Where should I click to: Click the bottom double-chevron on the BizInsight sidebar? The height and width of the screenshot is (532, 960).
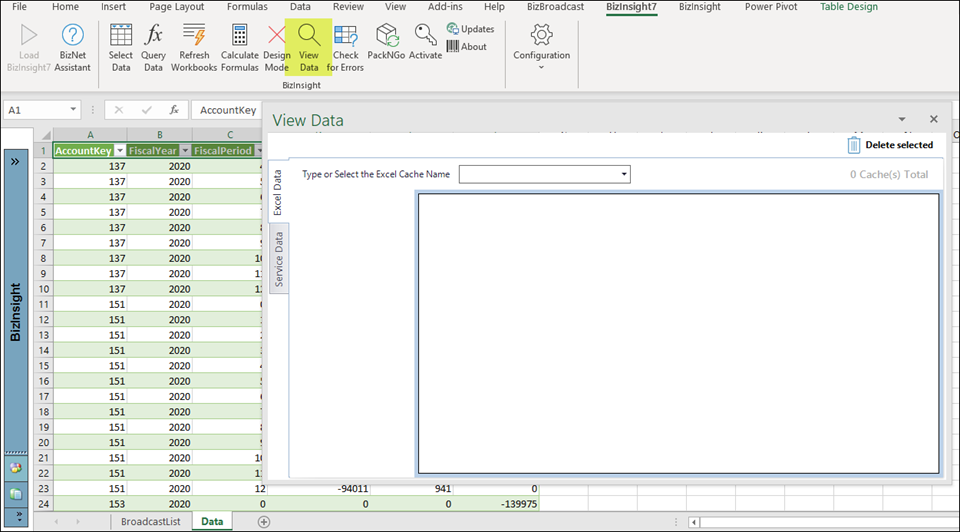pos(18,516)
